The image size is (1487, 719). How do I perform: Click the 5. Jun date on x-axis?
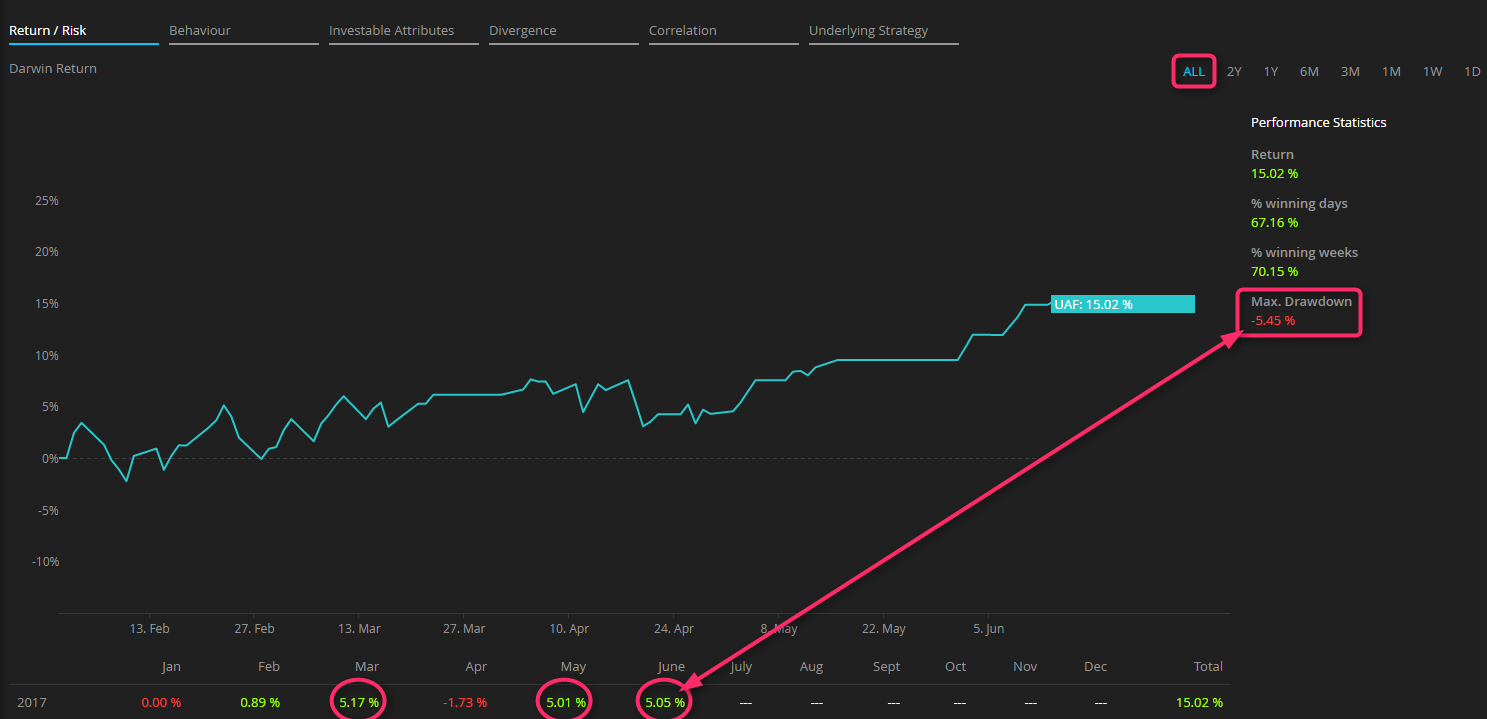[988, 629]
